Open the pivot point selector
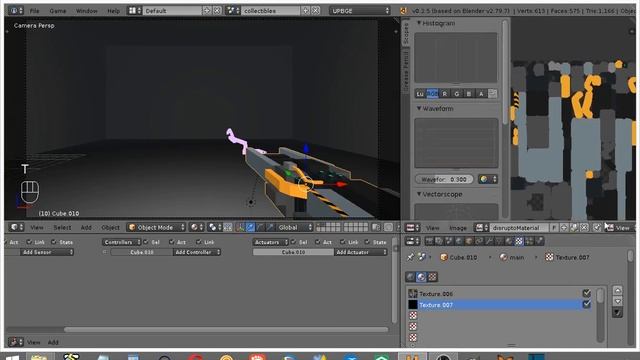The image size is (640, 360). coord(214,227)
